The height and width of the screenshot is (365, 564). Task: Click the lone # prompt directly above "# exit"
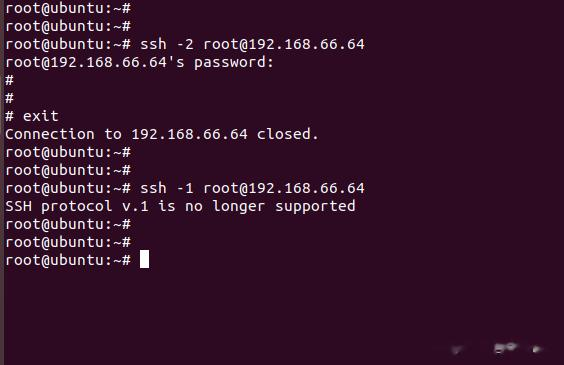(x=9, y=98)
